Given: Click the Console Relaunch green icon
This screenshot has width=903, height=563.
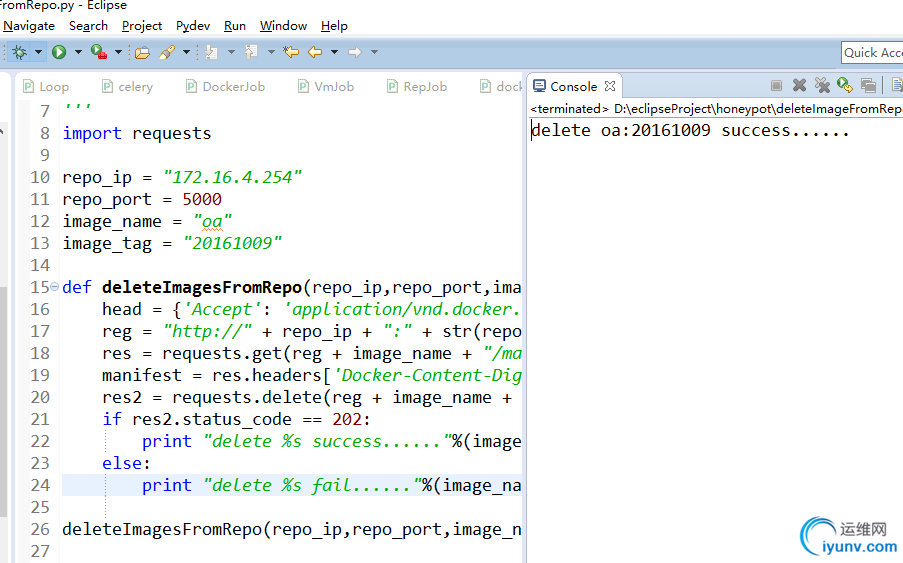Looking at the screenshot, I should point(845,86).
